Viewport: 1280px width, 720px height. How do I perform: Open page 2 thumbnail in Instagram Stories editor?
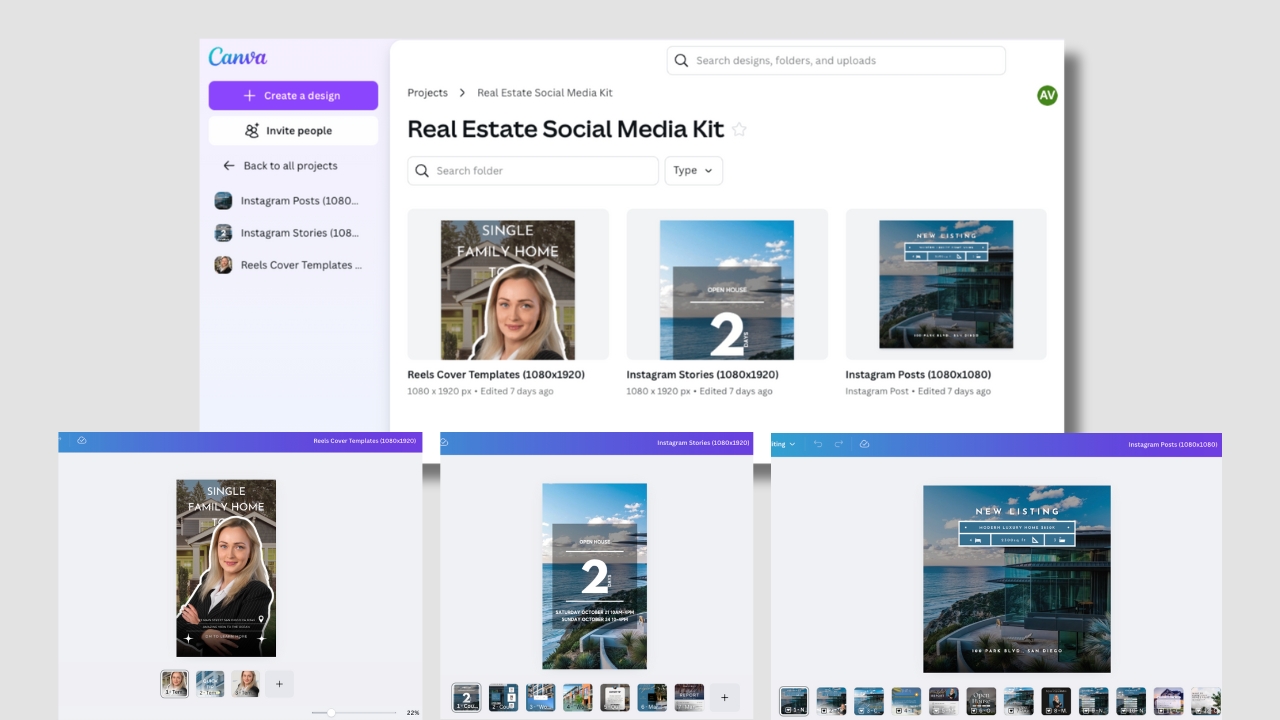tap(502, 697)
